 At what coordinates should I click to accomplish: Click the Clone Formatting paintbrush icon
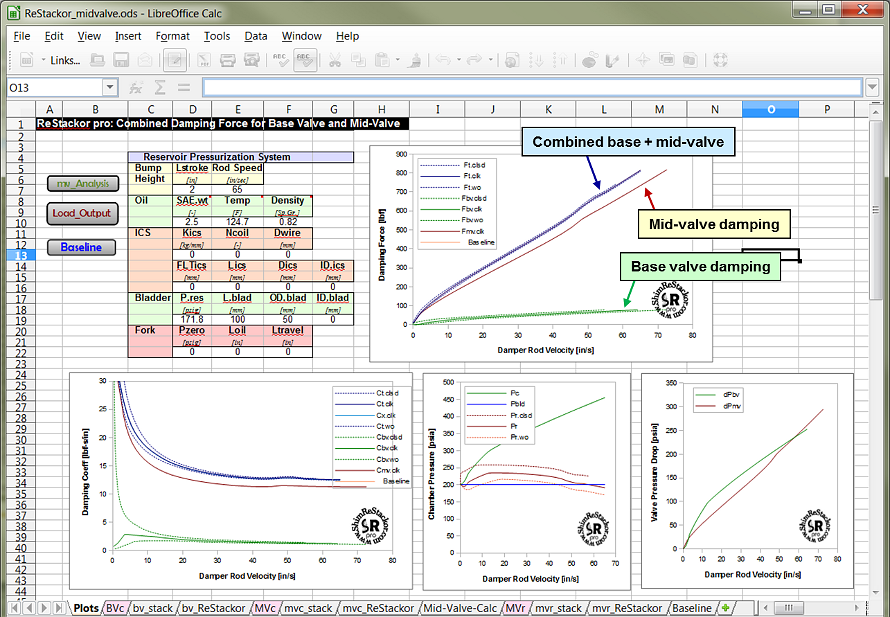click(415, 60)
